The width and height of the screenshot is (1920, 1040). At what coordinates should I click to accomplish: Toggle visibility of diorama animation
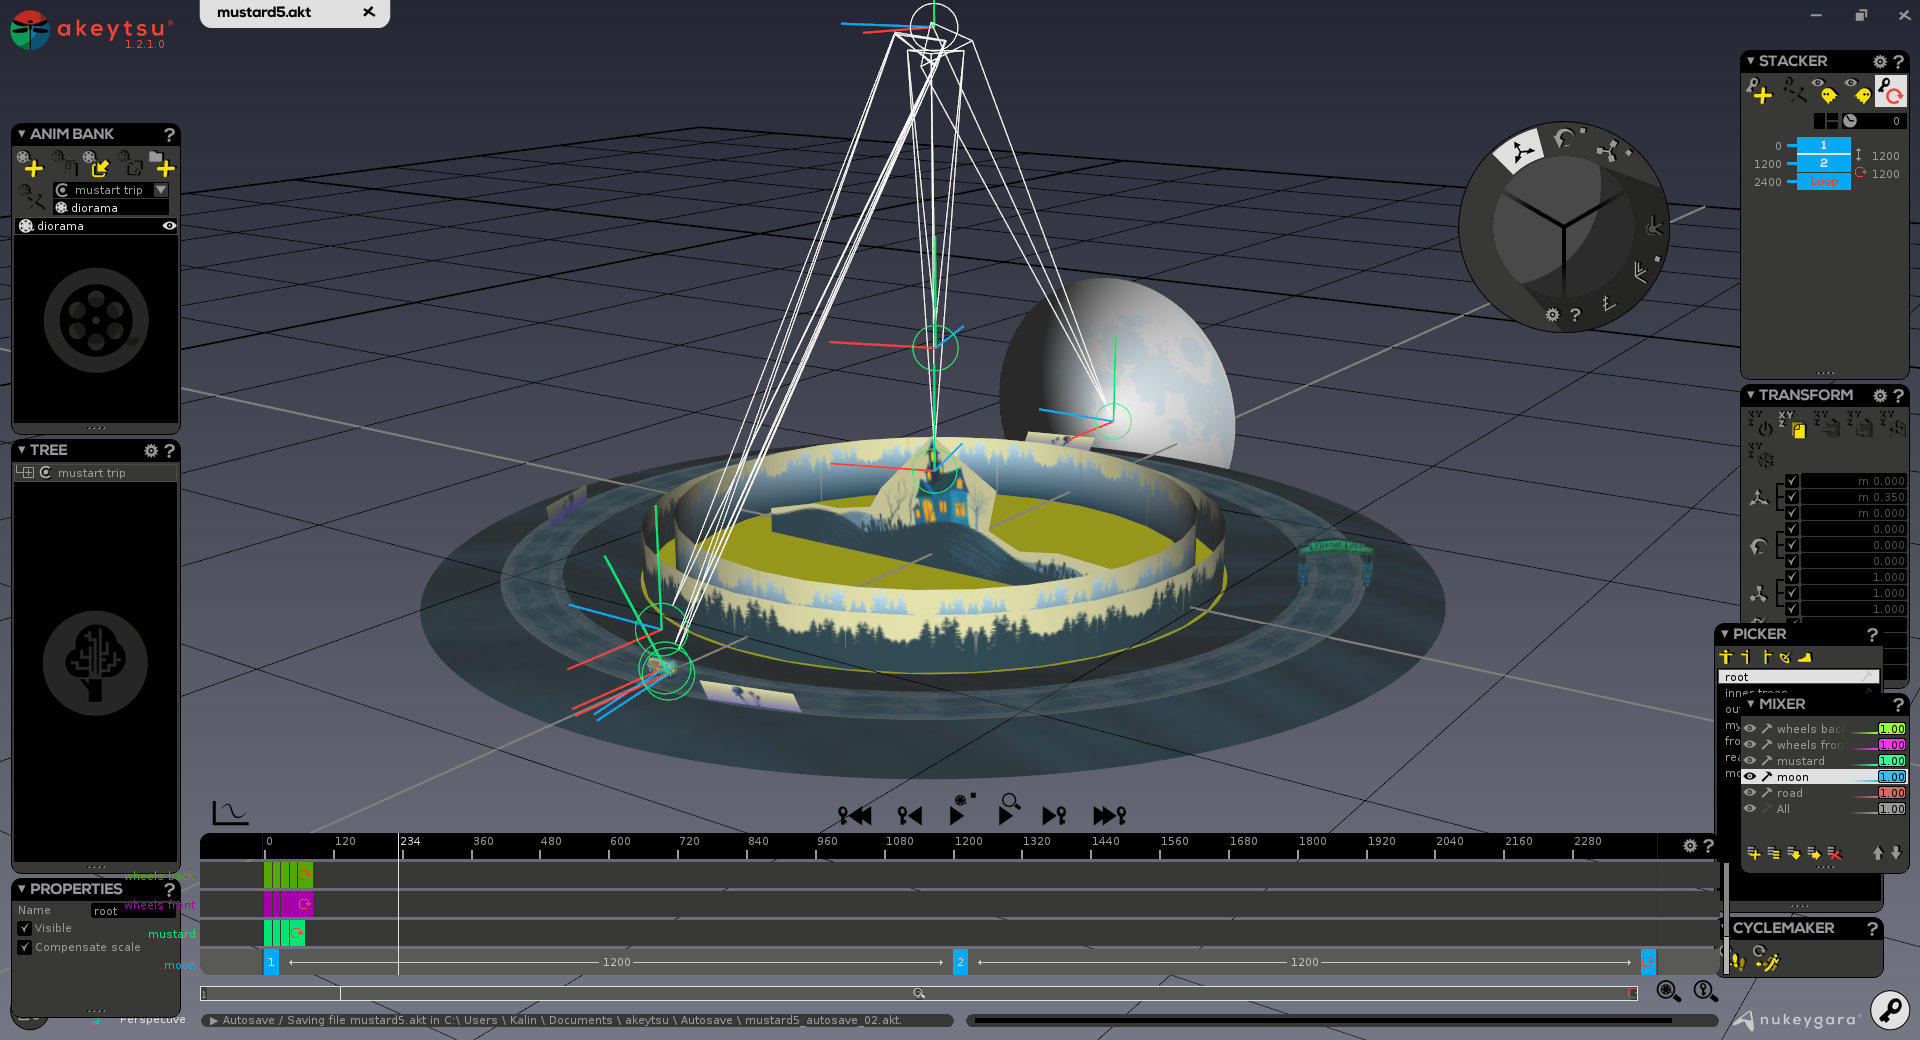click(169, 226)
